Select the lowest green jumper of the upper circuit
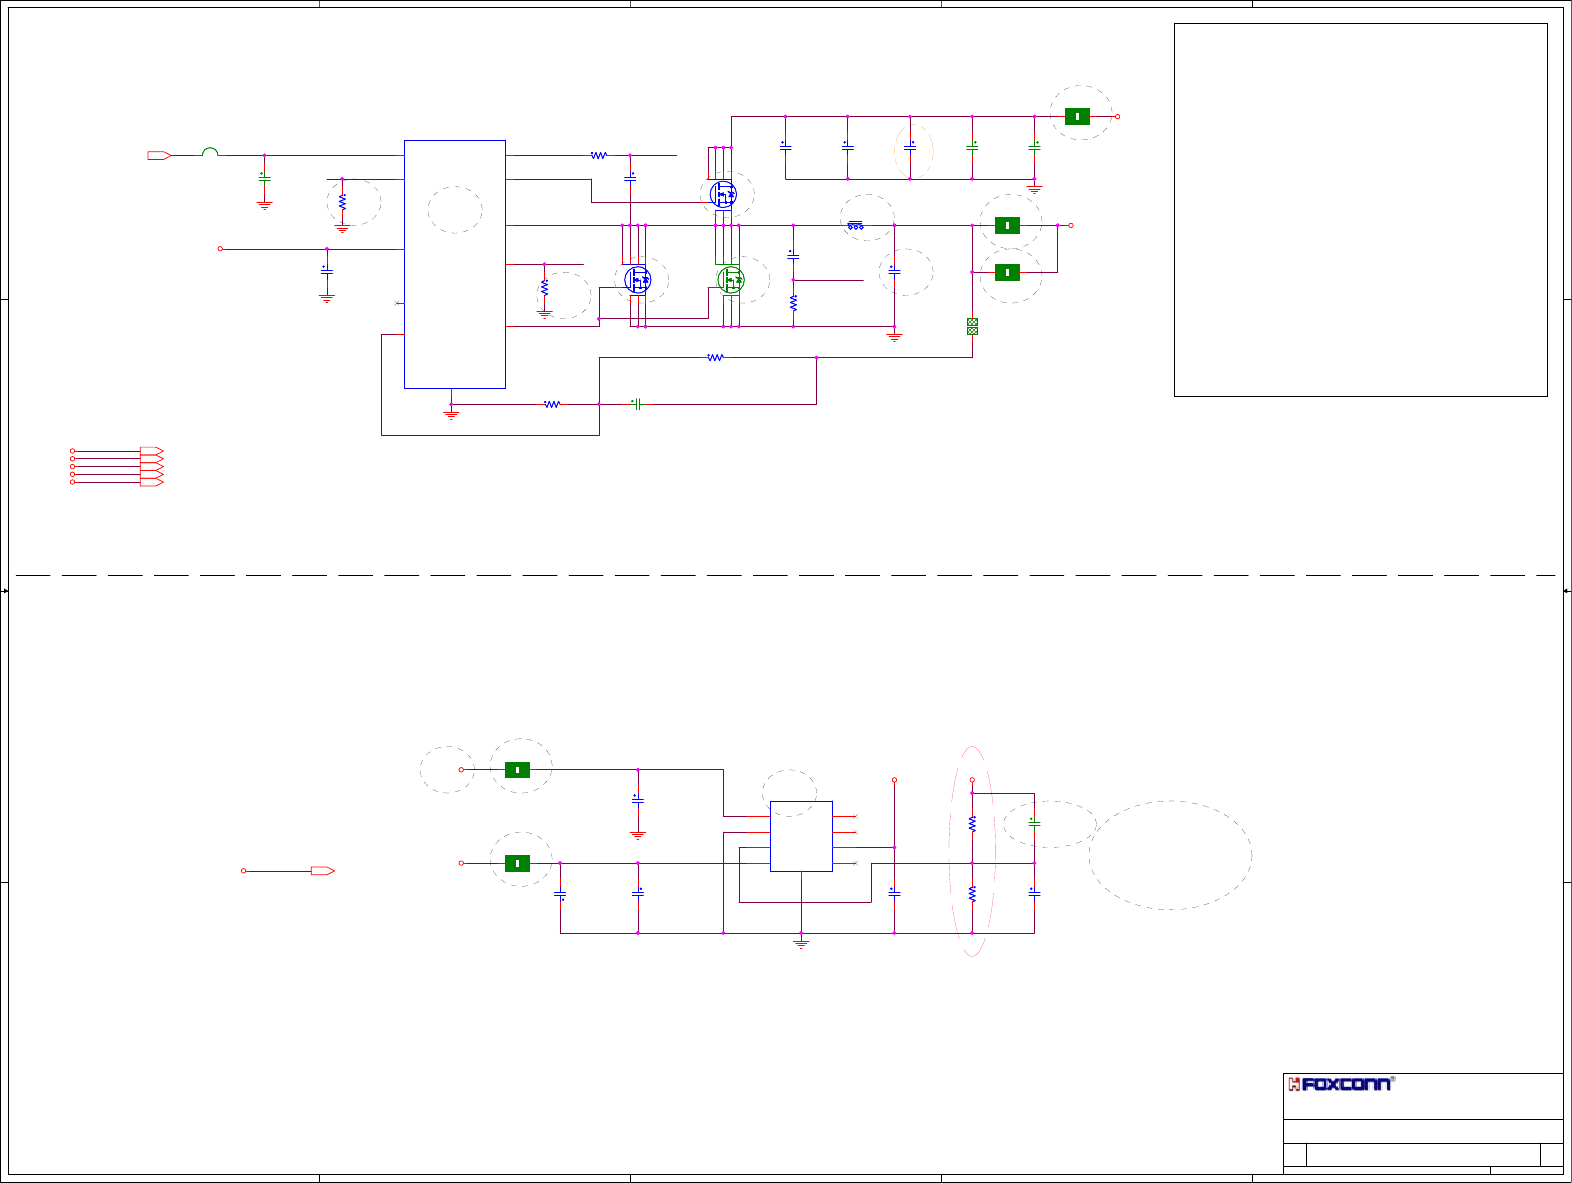Image resolution: width=1572 pixels, height=1183 pixels. tap(1007, 272)
